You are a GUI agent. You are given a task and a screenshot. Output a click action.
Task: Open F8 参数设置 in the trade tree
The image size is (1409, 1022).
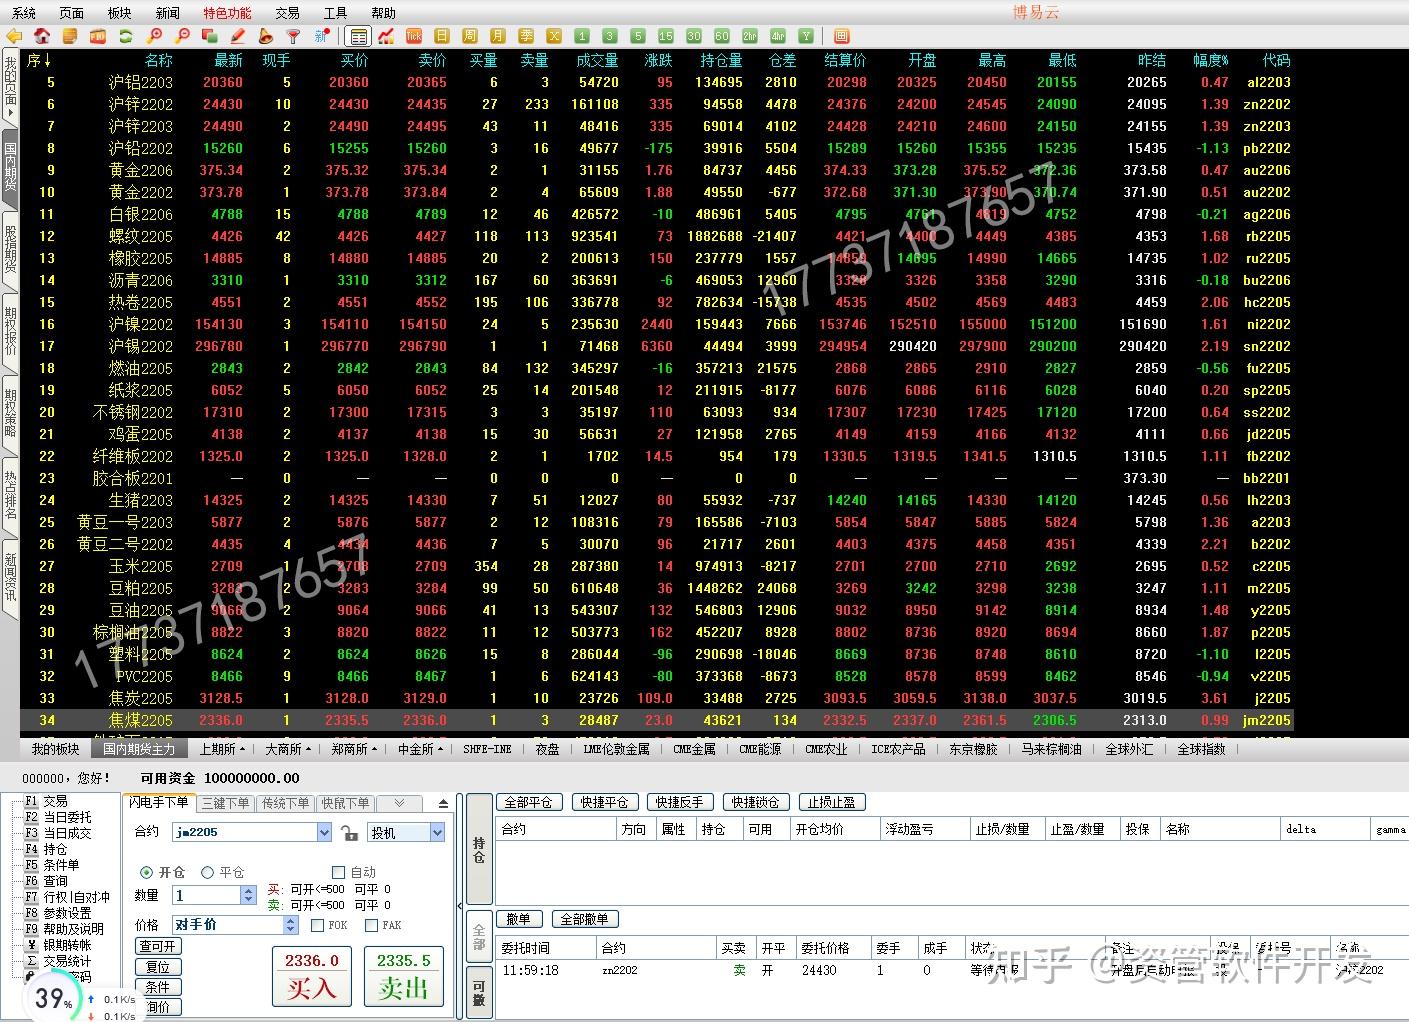tap(58, 913)
